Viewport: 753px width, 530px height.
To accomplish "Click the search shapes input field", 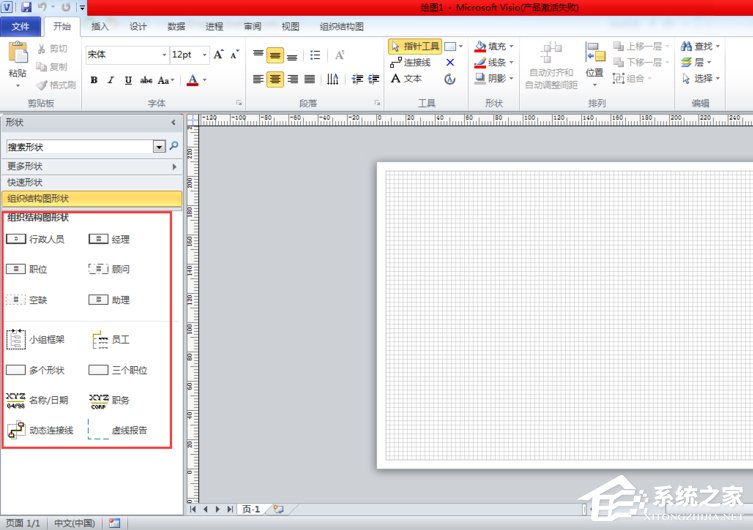I will (80, 147).
